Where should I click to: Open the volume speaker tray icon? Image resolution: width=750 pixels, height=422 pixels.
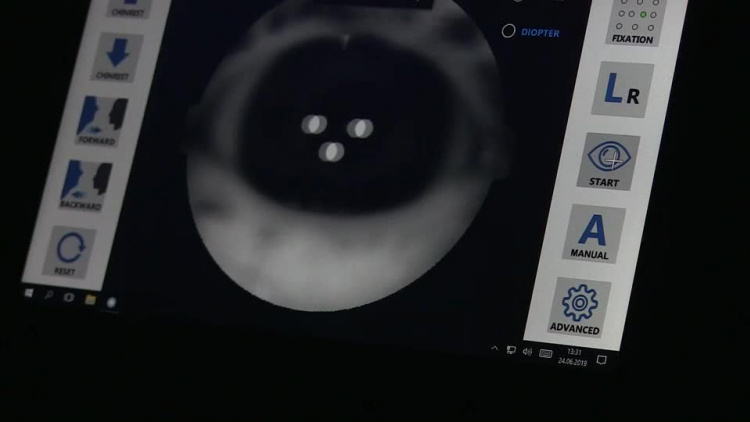[x=527, y=352]
